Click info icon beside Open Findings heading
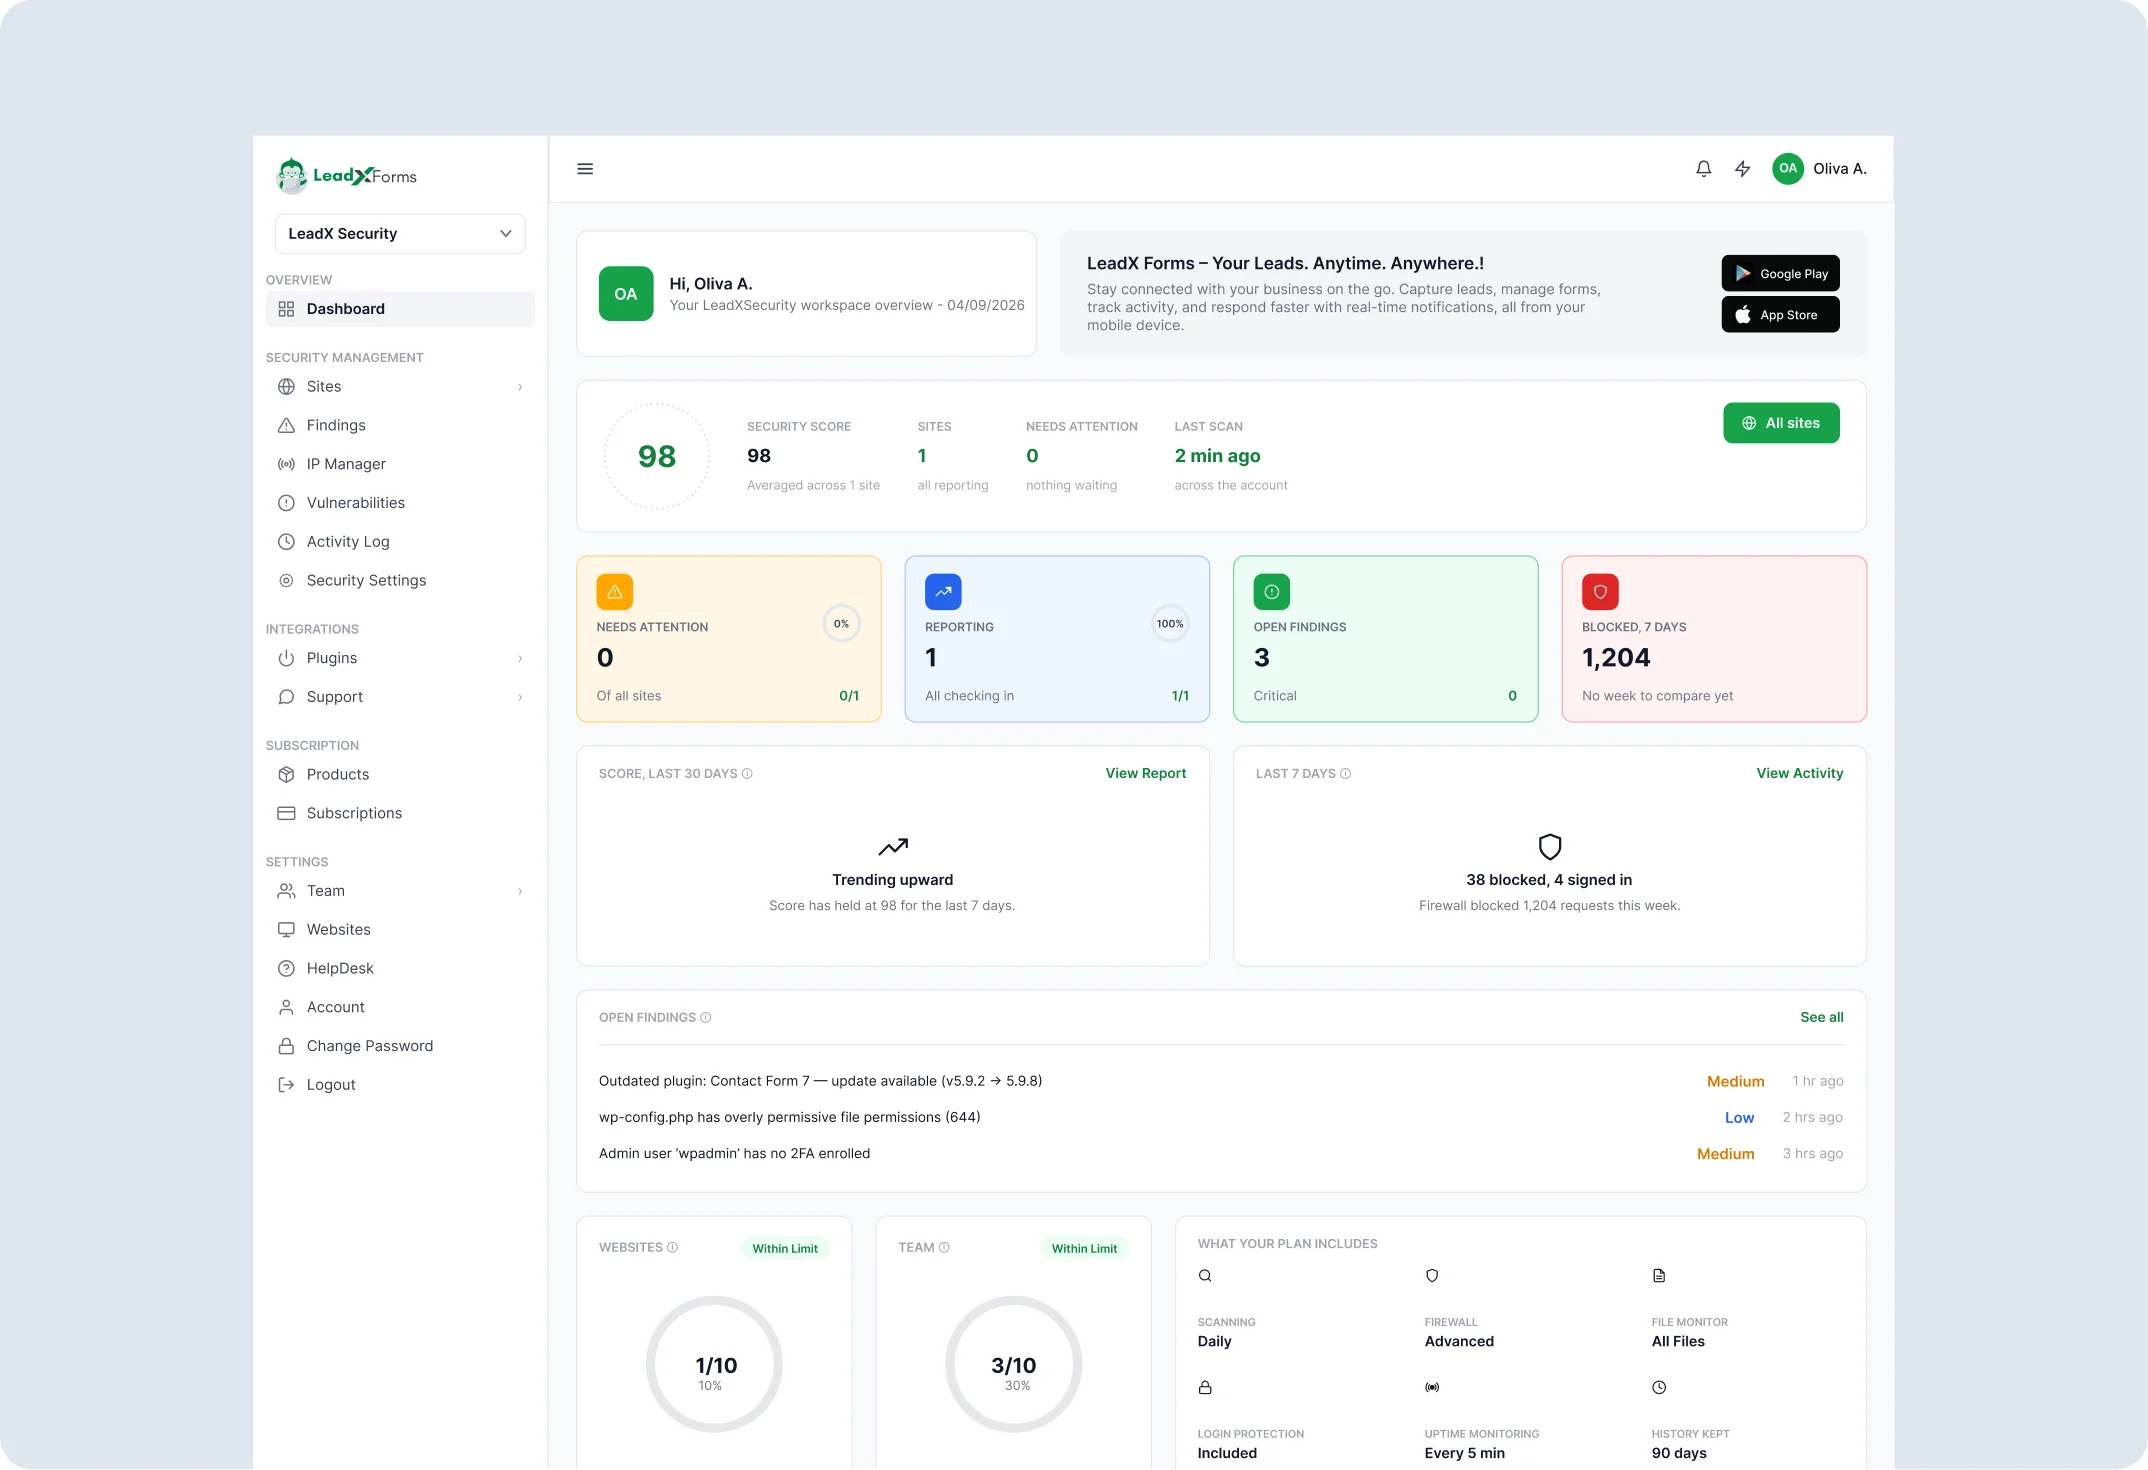Viewport: 2148px width, 1470px height. pyautogui.click(x=705, y=1018)
